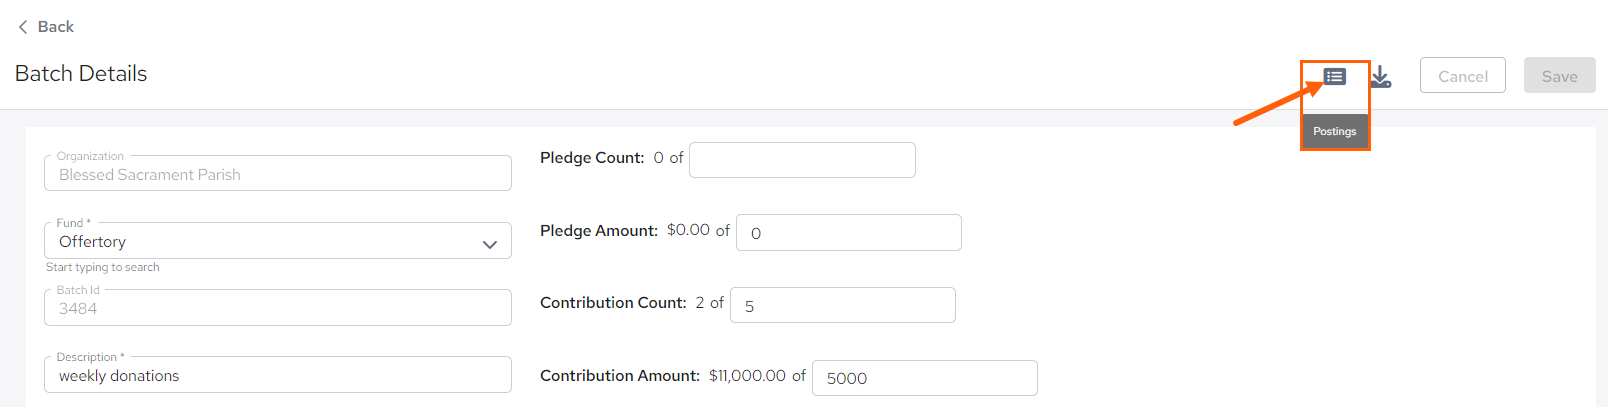Click the Pledge Count label text
This screenshot has height=407, width=1608.
(x=592, y=158)
